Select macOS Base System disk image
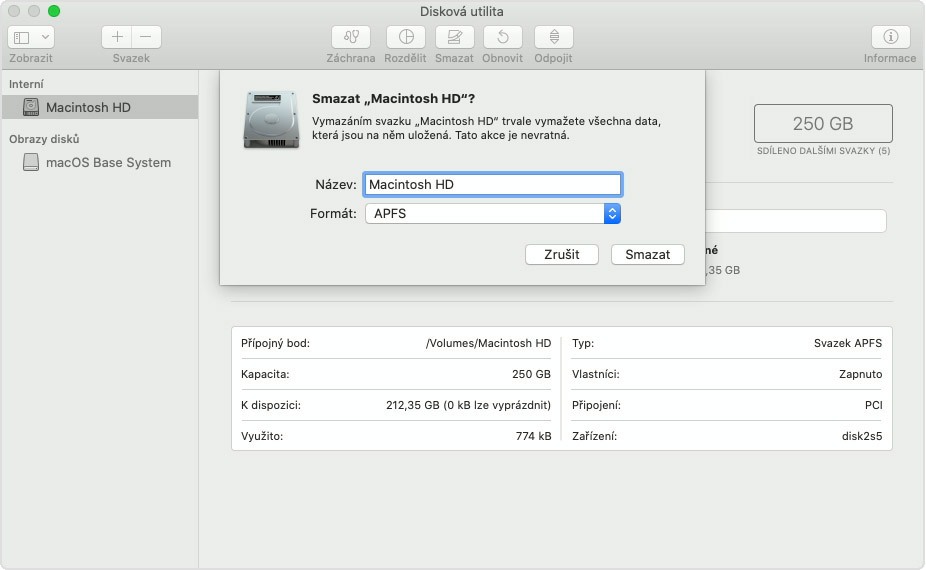926x570 pixels. 108,162
